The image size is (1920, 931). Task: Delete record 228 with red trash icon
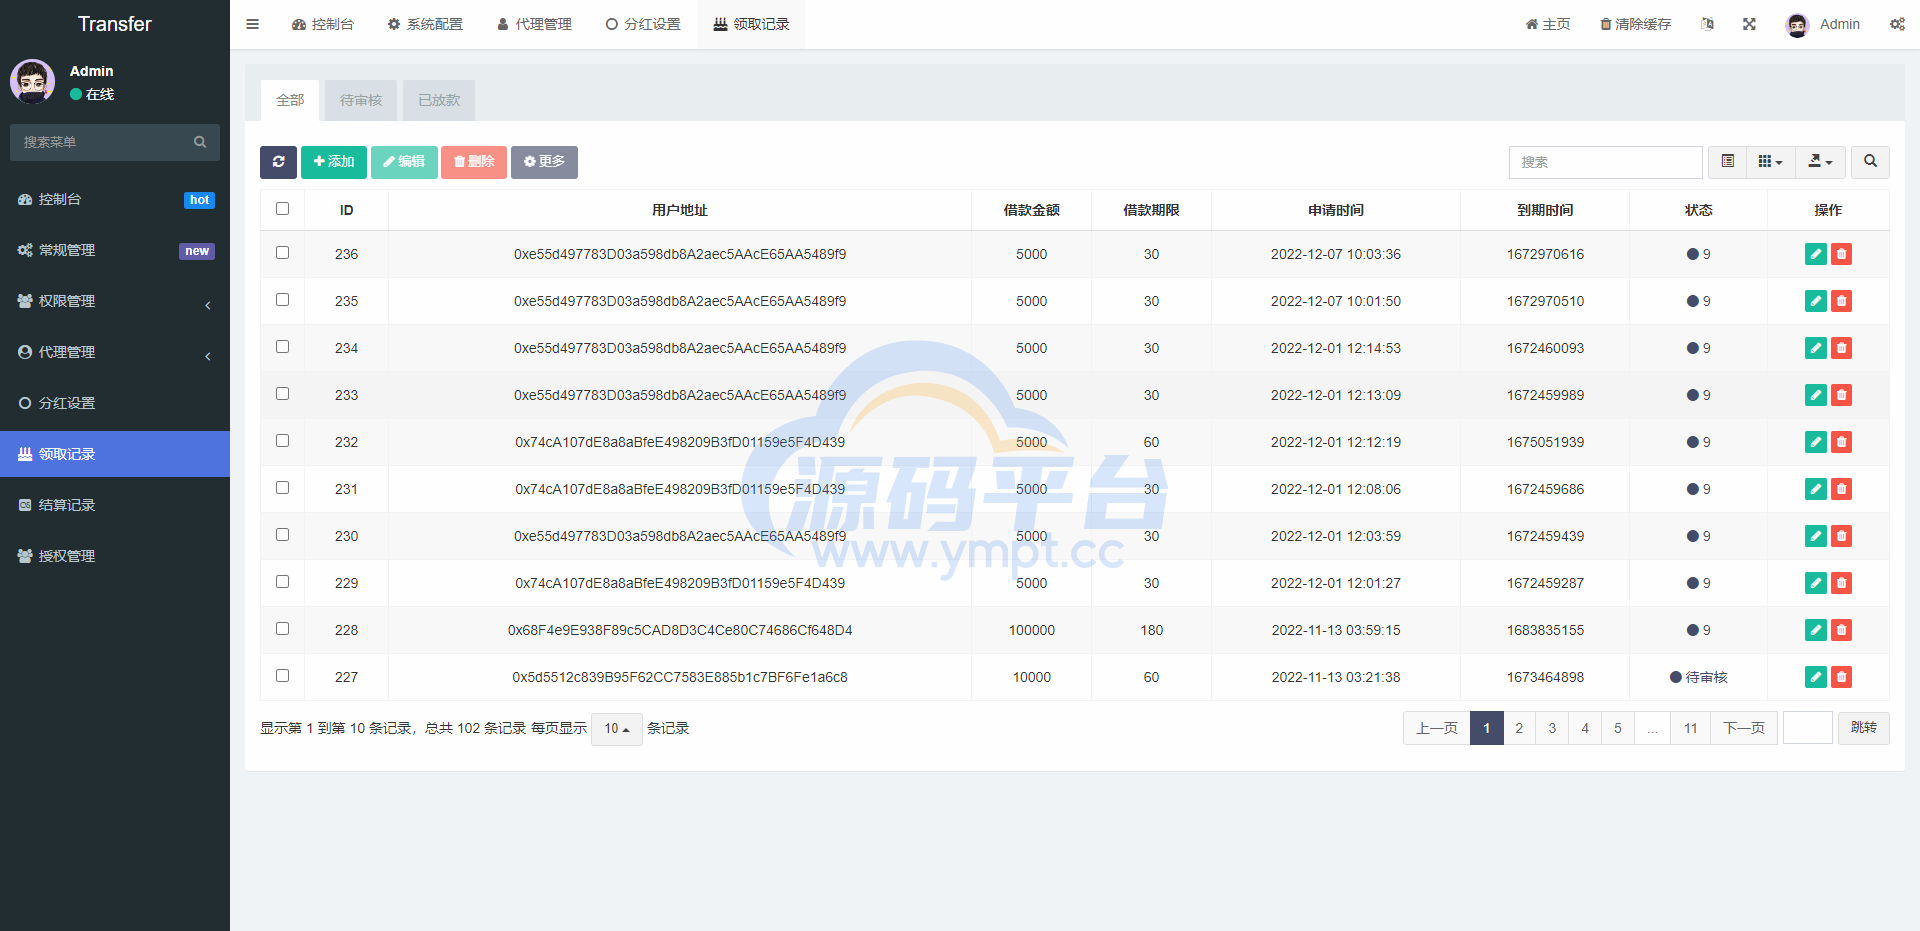click(1841, 630)
